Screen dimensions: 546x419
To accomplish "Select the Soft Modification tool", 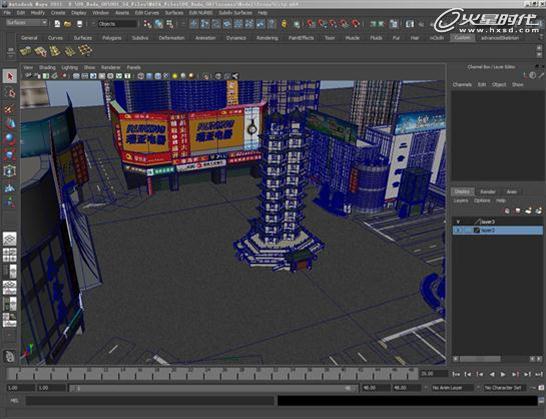I will 10,187.
